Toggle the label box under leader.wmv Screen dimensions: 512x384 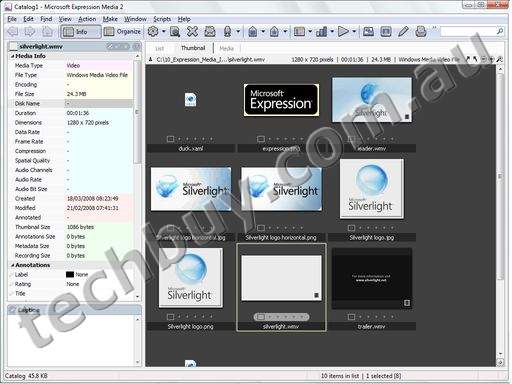(x=351, y=139)
